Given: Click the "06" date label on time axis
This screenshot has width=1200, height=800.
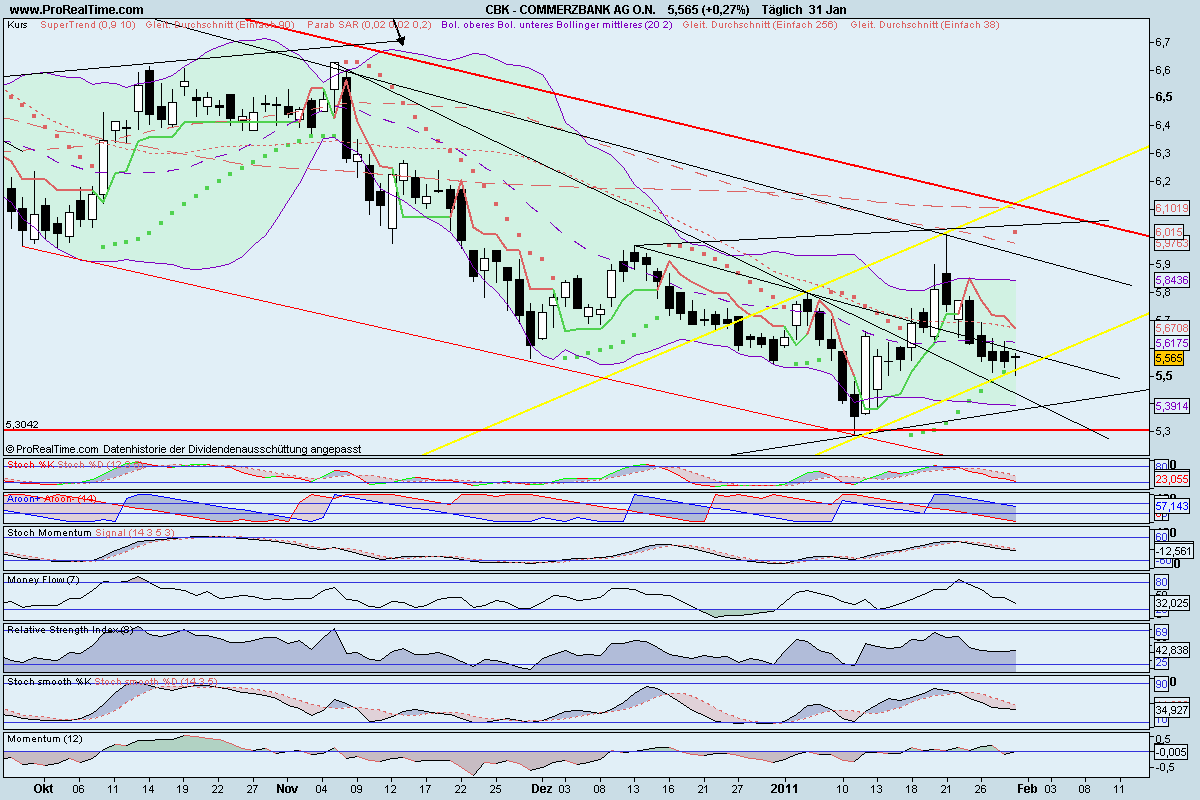Looking at the screenshot, I should point(78,788).
